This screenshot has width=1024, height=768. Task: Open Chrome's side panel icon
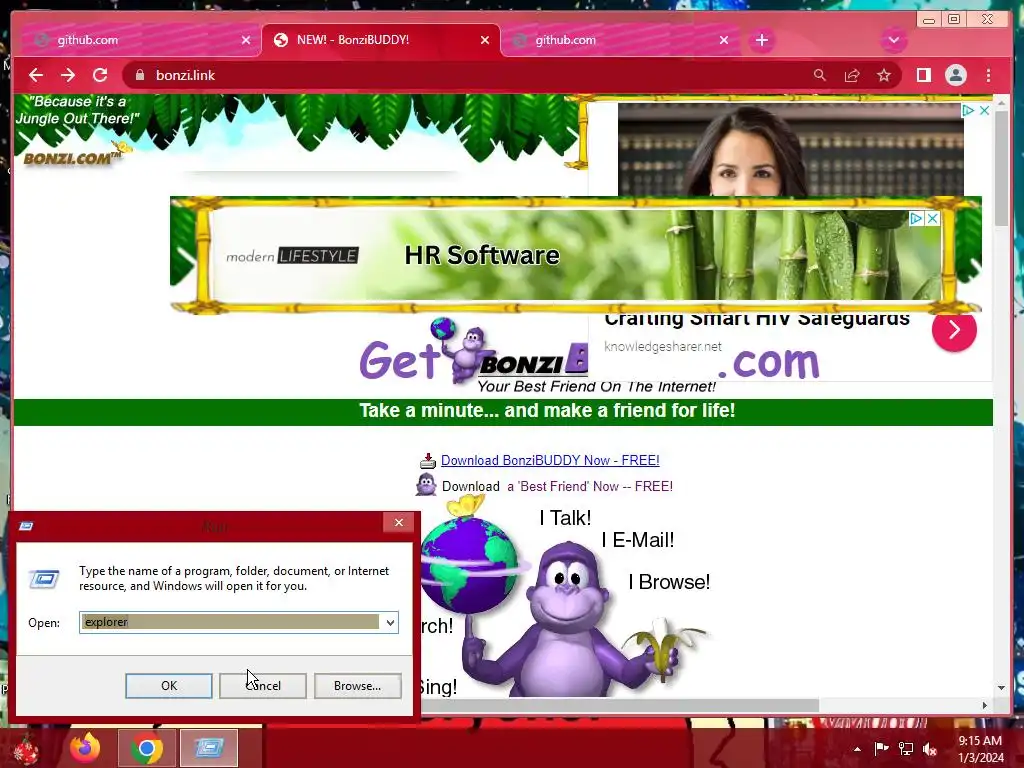923,75
